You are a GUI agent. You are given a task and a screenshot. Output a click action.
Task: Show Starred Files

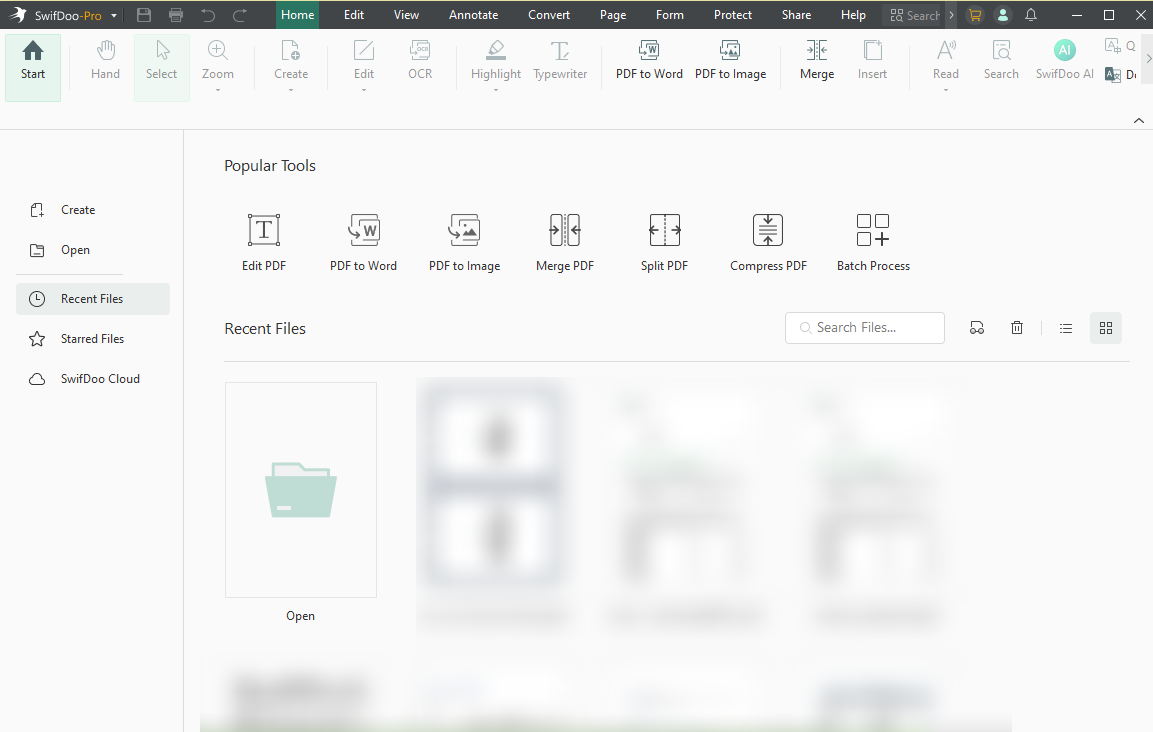(x=93, y=339)
